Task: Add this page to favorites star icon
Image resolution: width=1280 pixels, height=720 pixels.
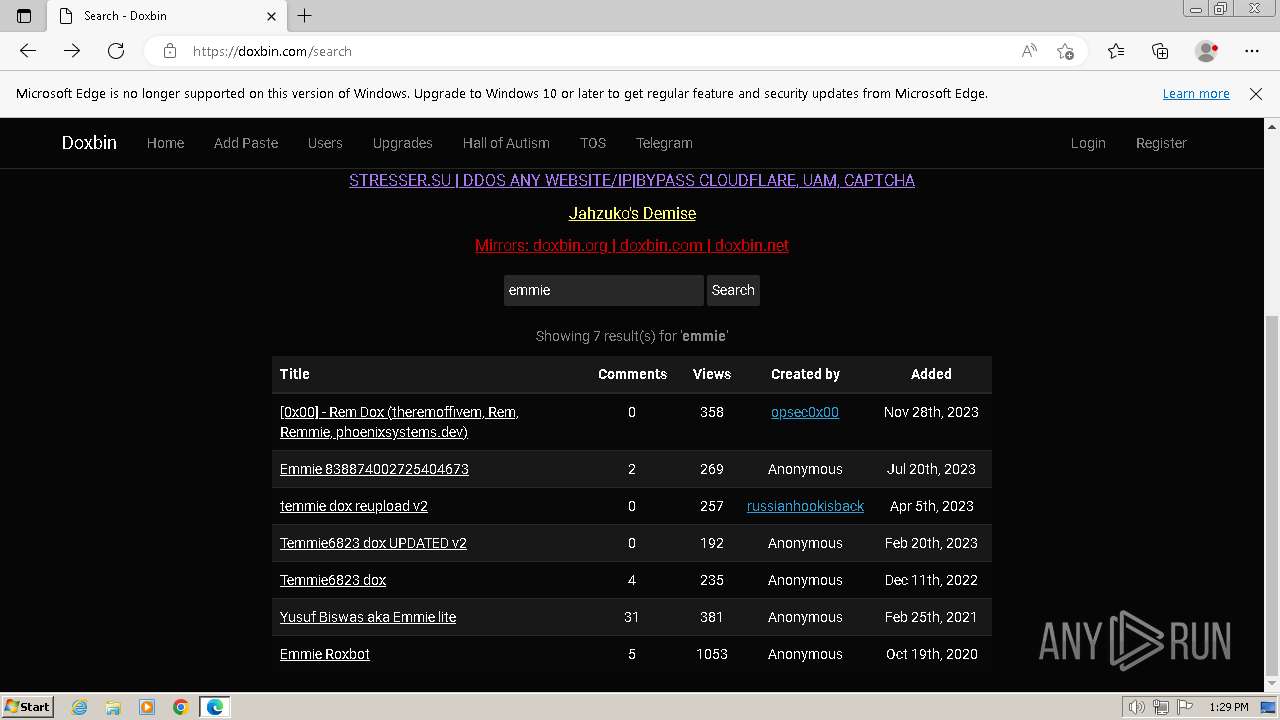Action: click(x=1065, y=51)
